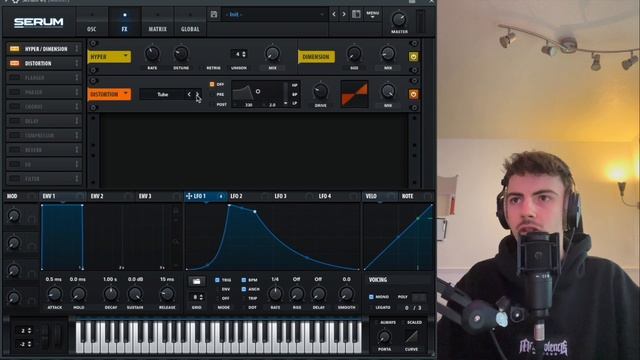640x360 pixels.
Task: Select the LFO 4 tab
Action: pyautogui.click(x=338, y=196)
